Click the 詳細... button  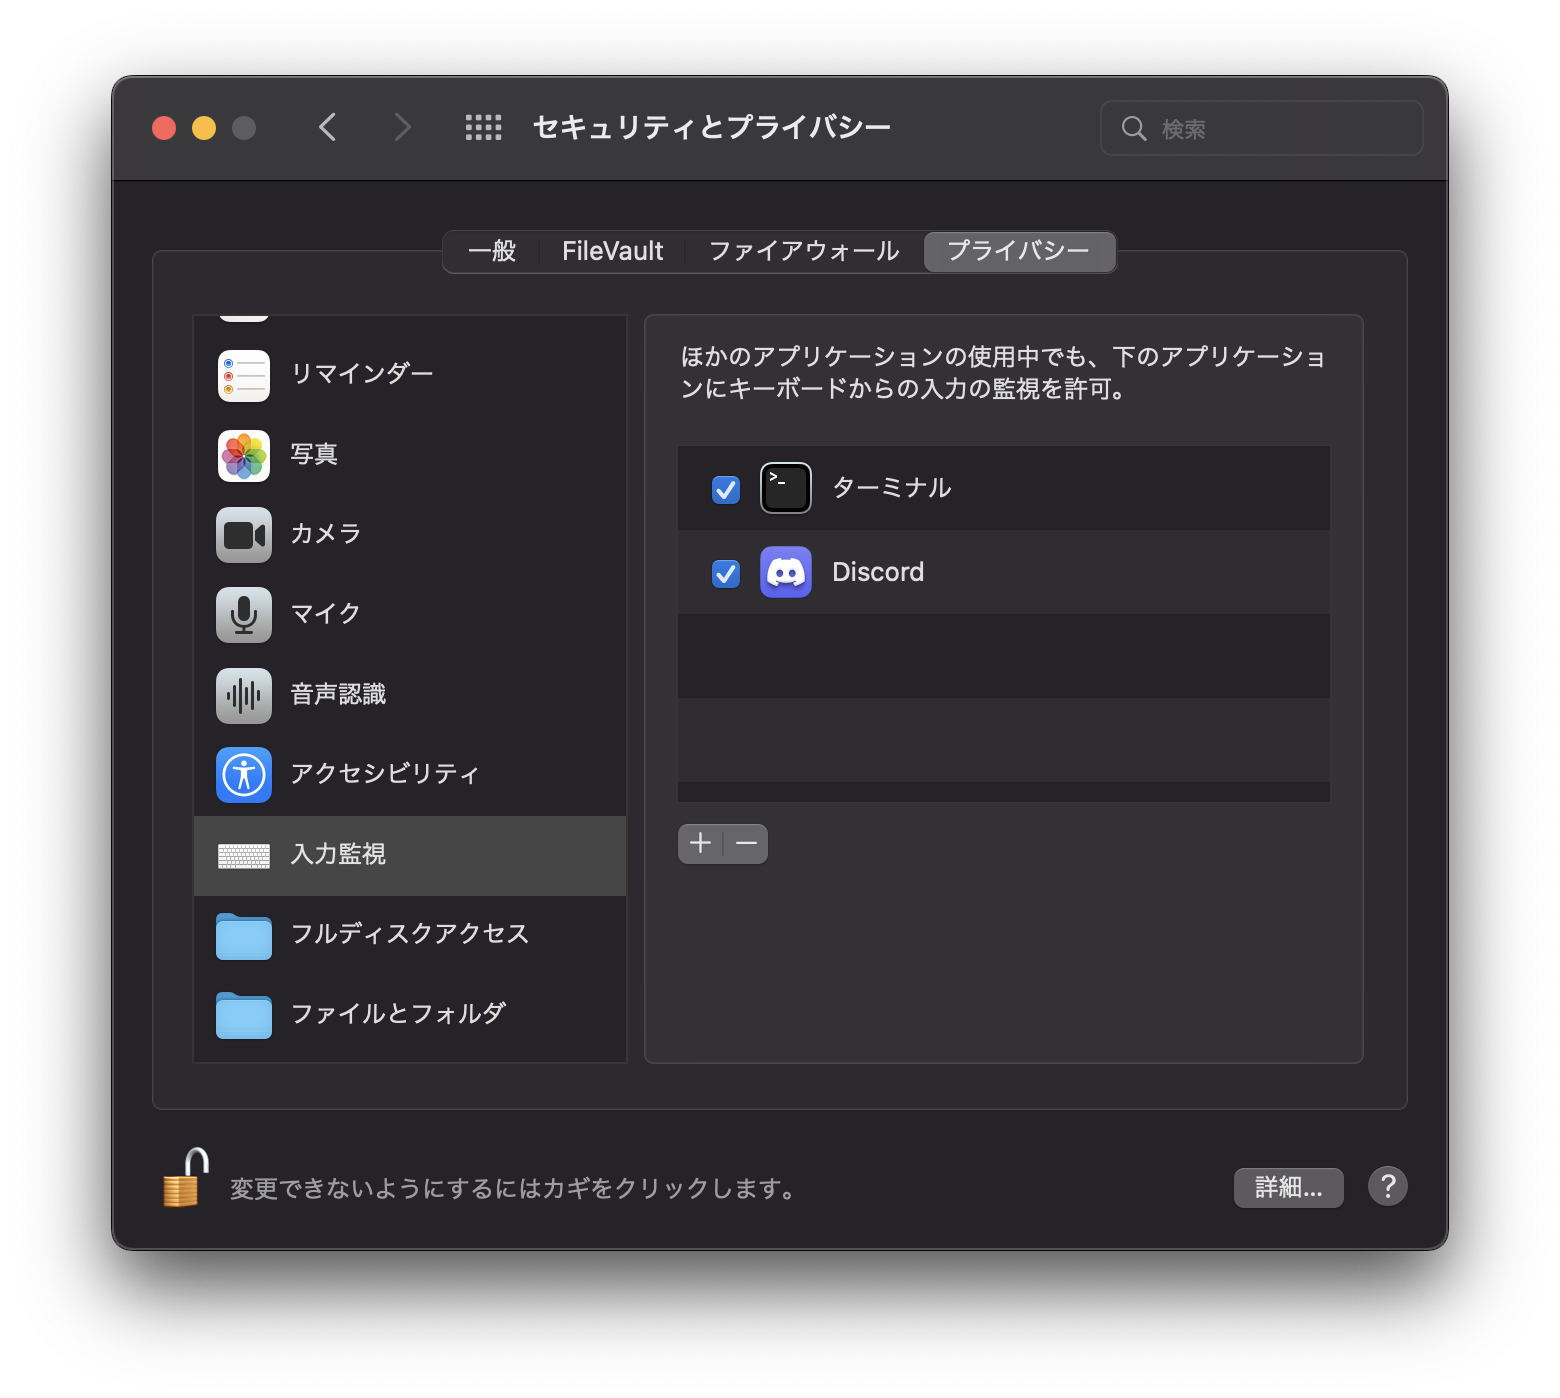pos(1288,1187)
